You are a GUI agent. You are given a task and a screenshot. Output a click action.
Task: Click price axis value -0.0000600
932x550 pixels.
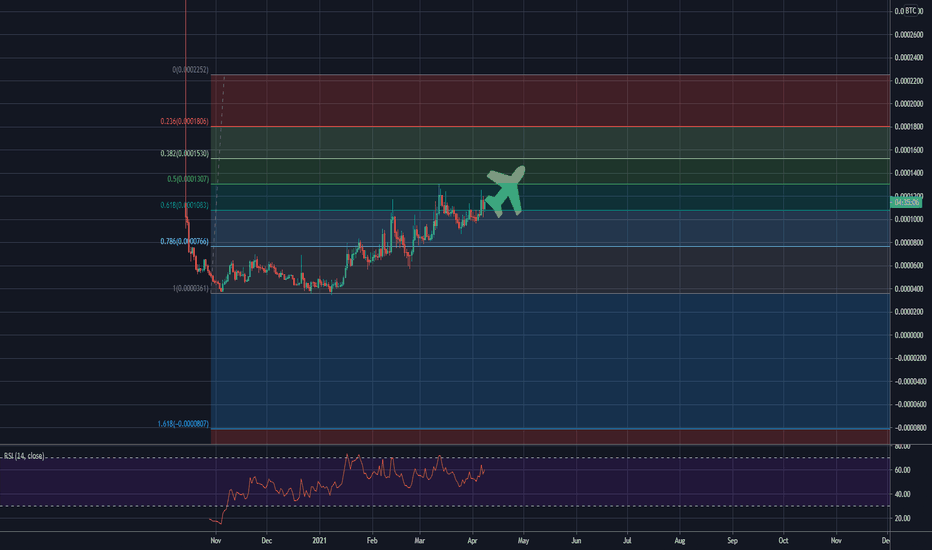coord(910,404)
